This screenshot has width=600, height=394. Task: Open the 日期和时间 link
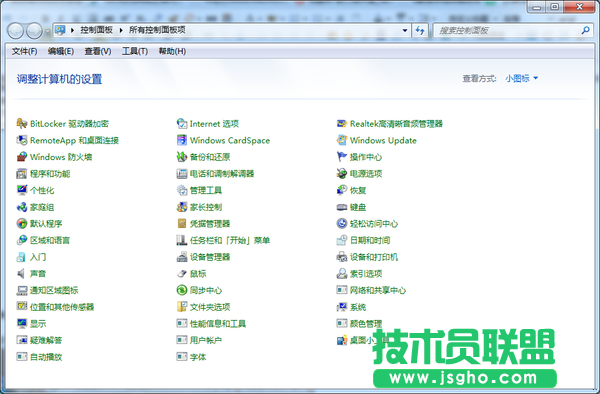pos(370,240)
